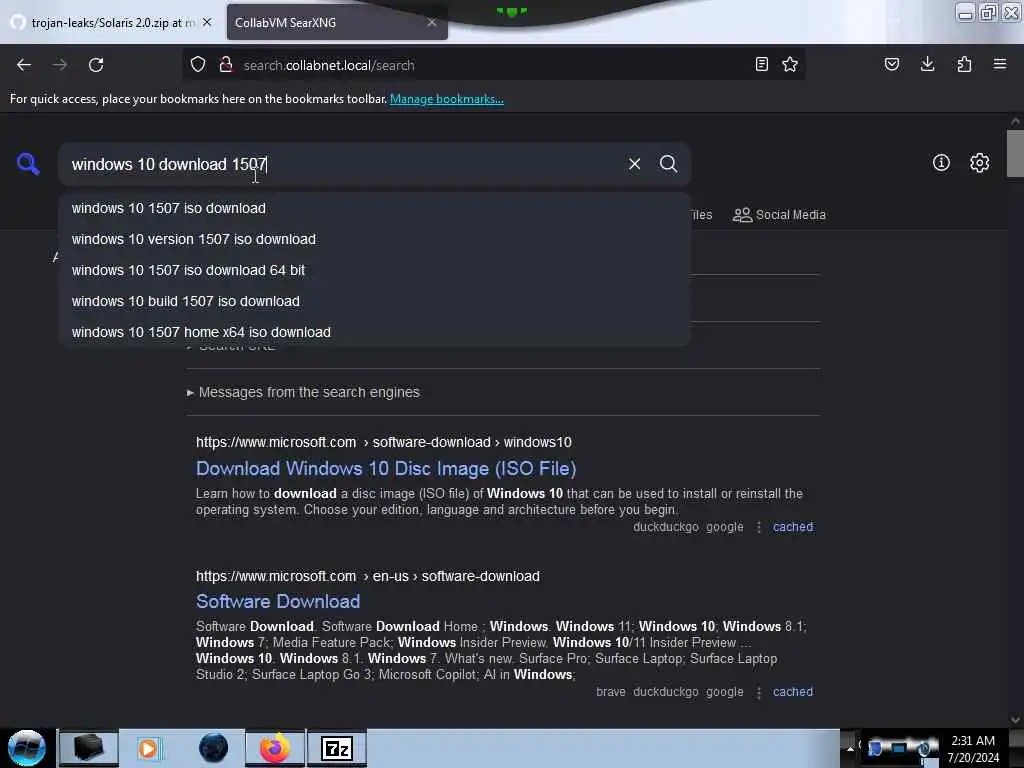This screenshot has height=768, width=1024.
Task: Open the Windows Start orb
Action: pos(27,748)
